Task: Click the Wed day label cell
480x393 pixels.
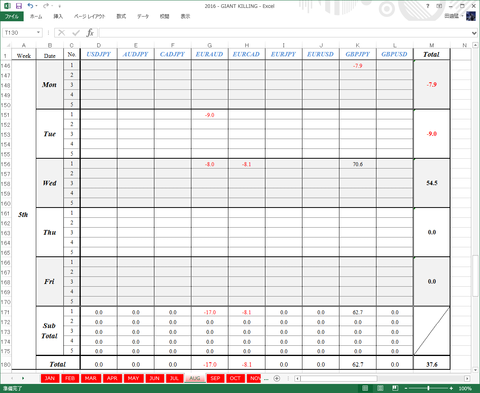Action: (x=49, y=183)
